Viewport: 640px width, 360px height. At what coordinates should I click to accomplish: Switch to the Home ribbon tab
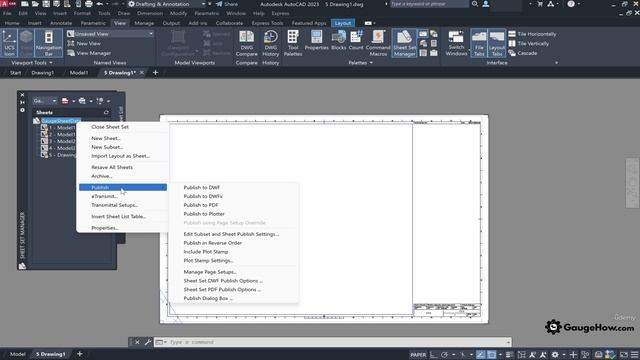coord(12,23)
